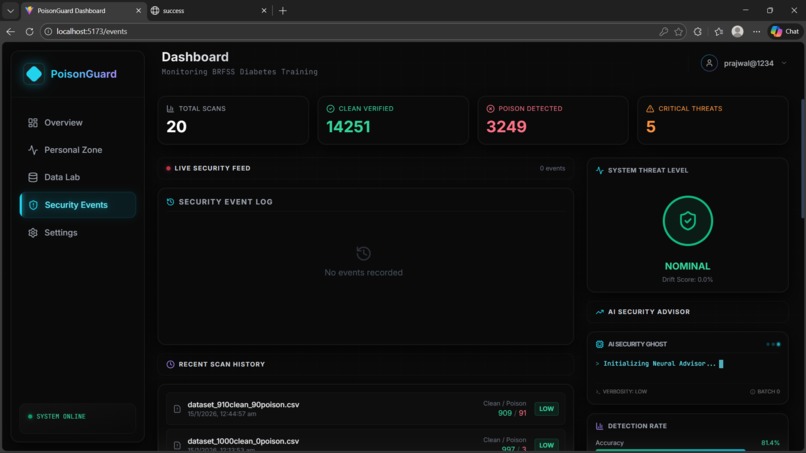Click the No events recorded clock icon

tap(363, 253)
